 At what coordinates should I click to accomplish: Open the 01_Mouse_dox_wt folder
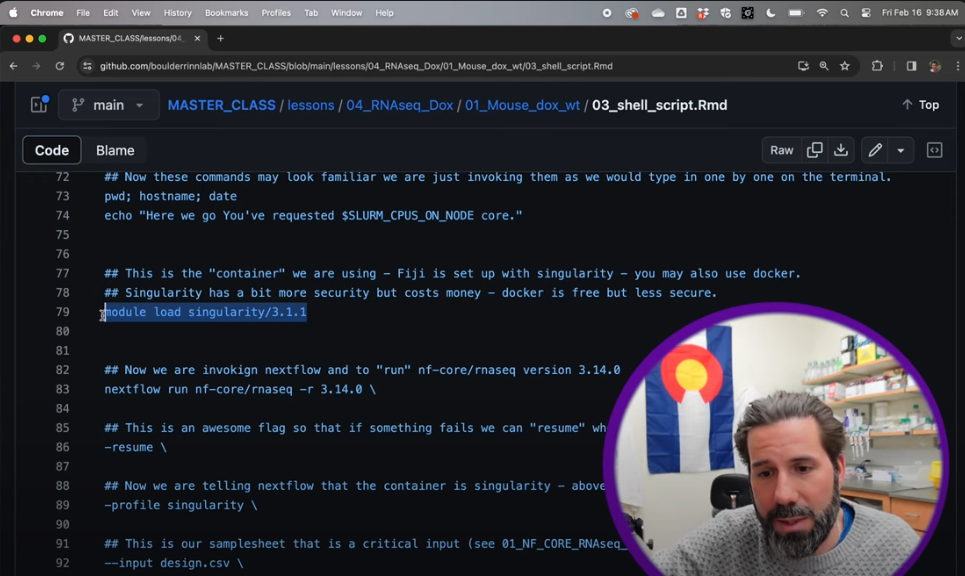tap(523, 105)
